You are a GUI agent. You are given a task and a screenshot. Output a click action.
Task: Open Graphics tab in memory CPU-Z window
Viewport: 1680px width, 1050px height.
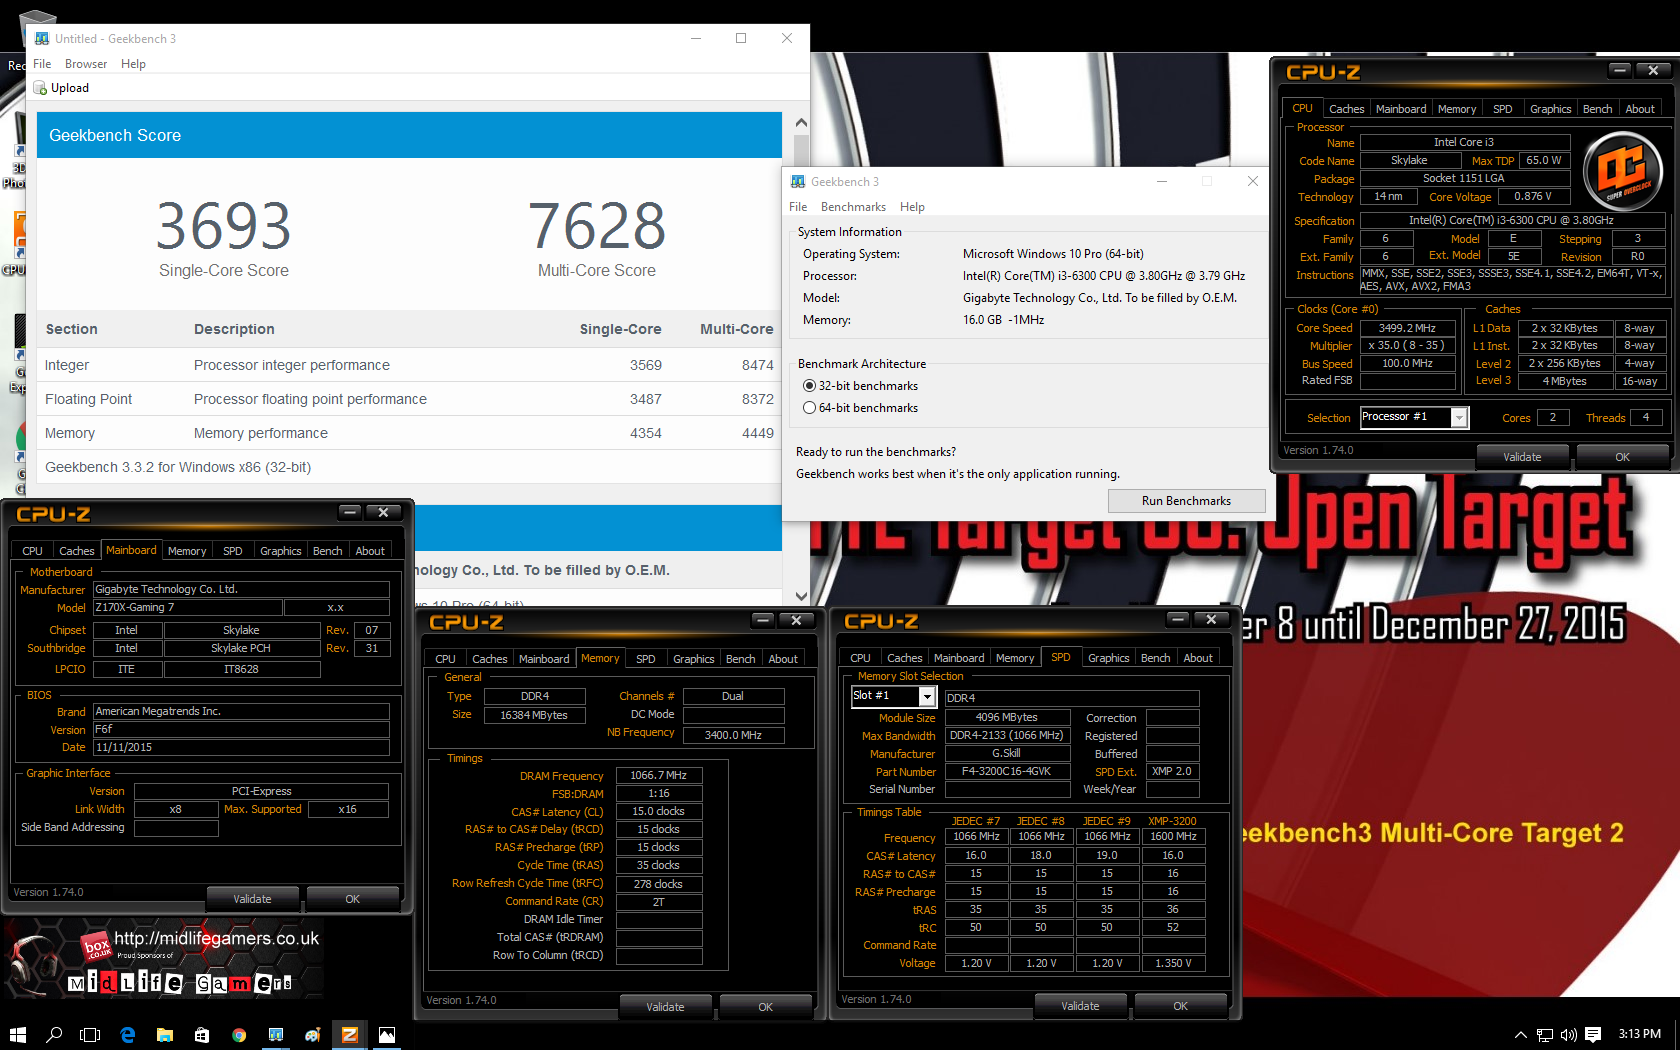click(693, 659)
